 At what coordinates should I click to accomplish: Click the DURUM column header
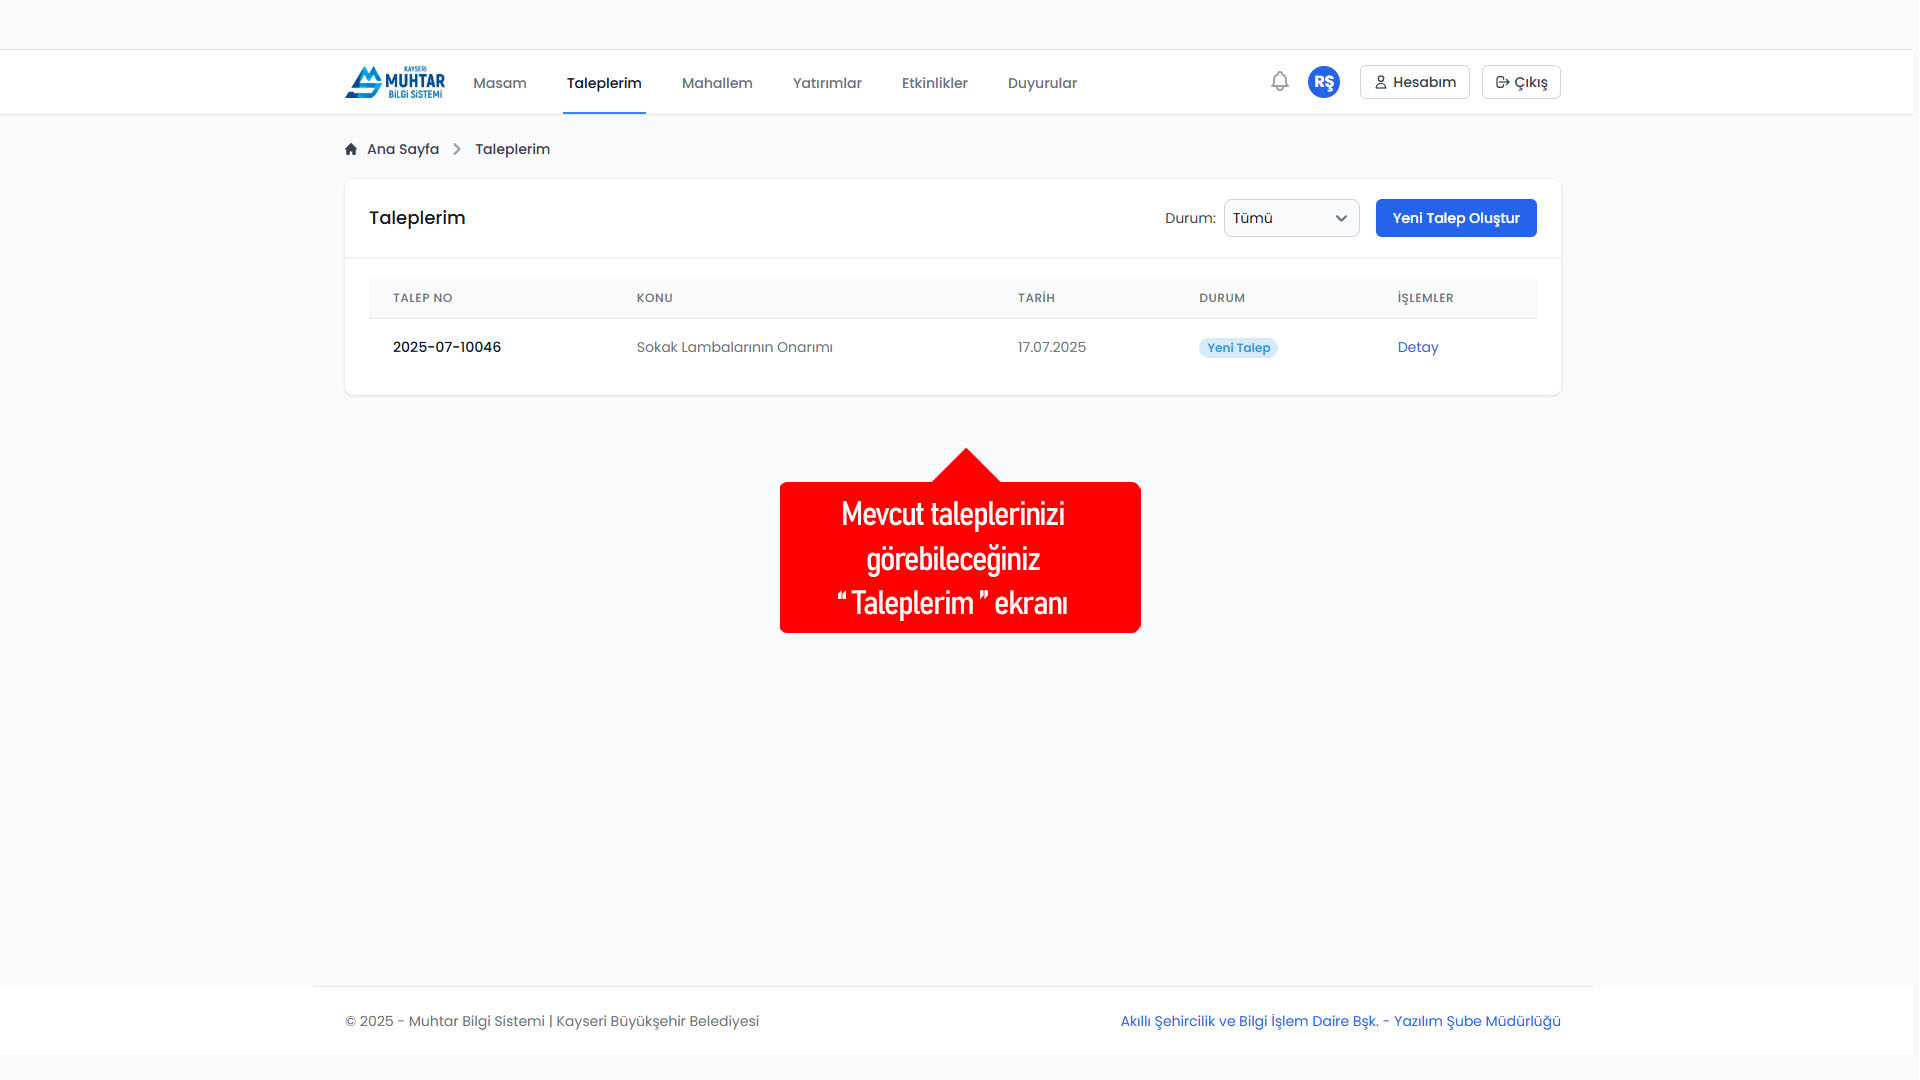[x=1222, y=298]
